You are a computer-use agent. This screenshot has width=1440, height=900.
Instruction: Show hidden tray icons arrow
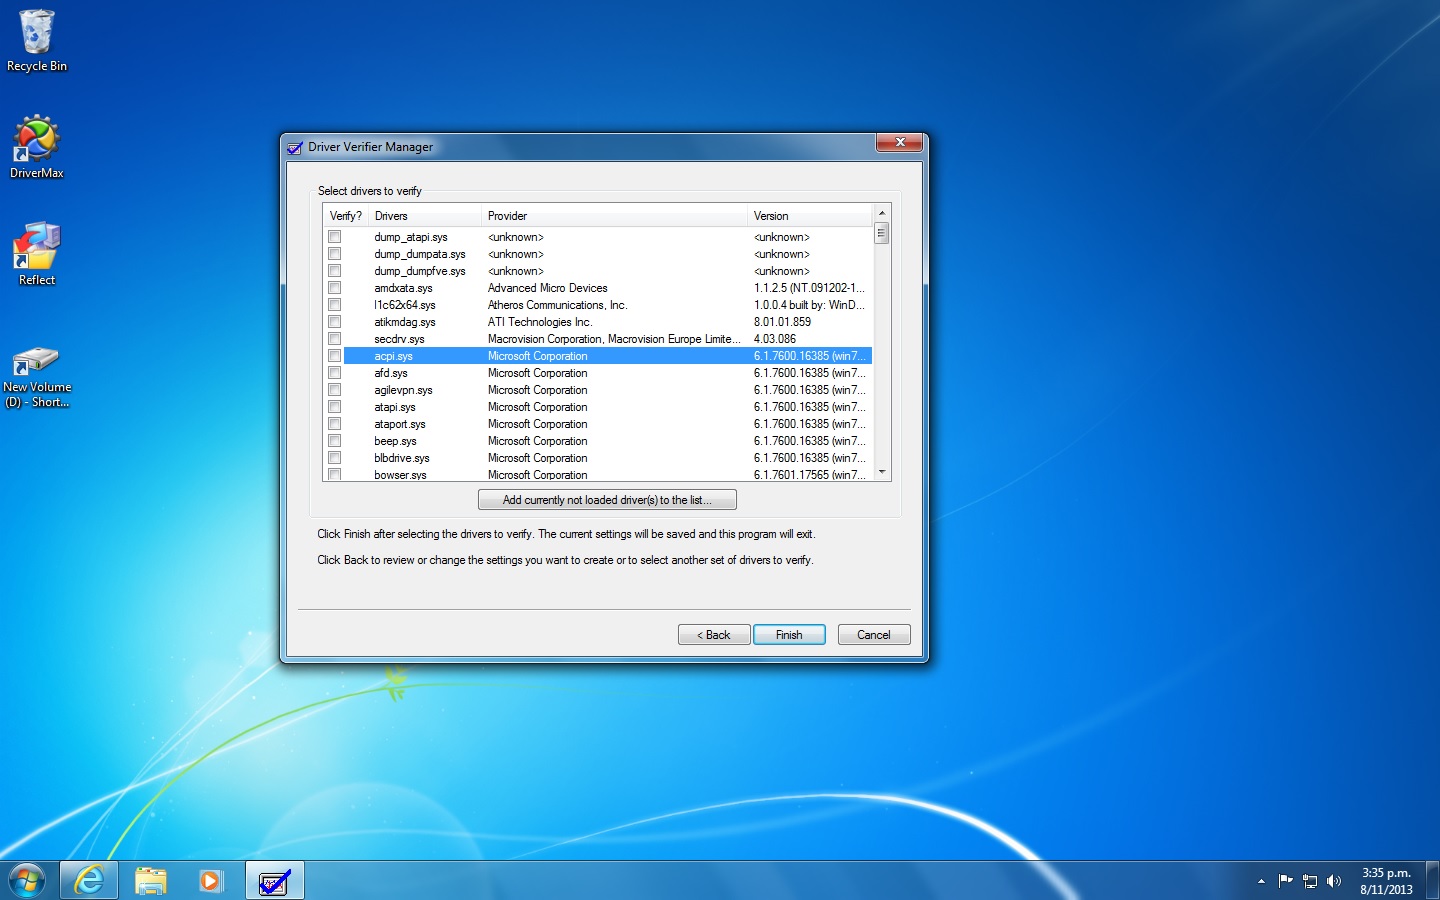point(1261,881)
